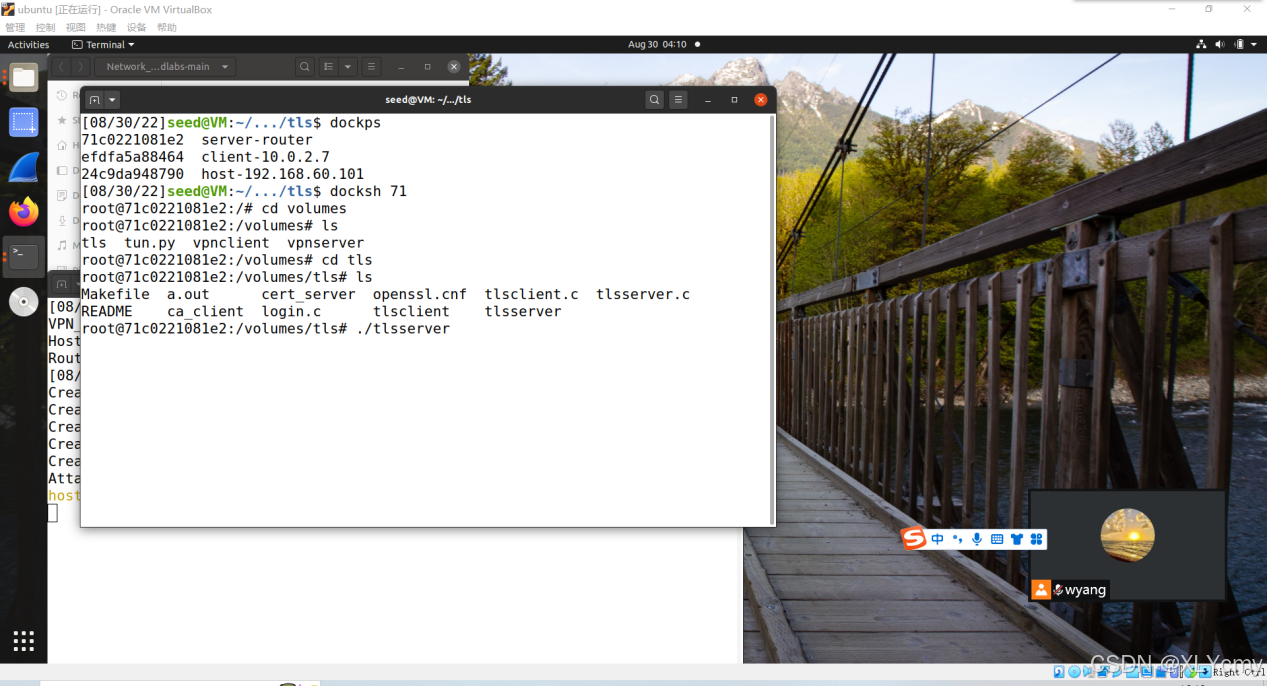Viewport: 1267px width, 686px height.
Task: Click the client-10.0.2.7 container name
Action: point(265,157)
